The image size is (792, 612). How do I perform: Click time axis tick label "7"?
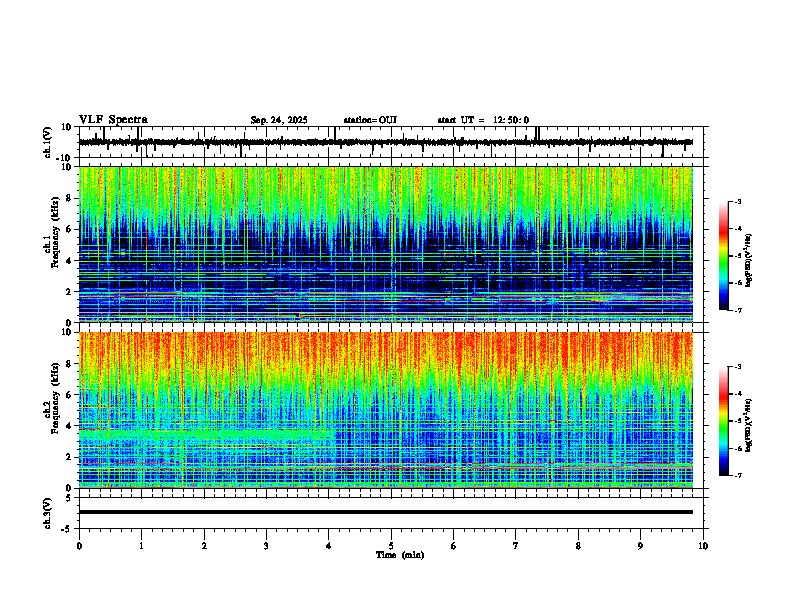coord(516,546)
